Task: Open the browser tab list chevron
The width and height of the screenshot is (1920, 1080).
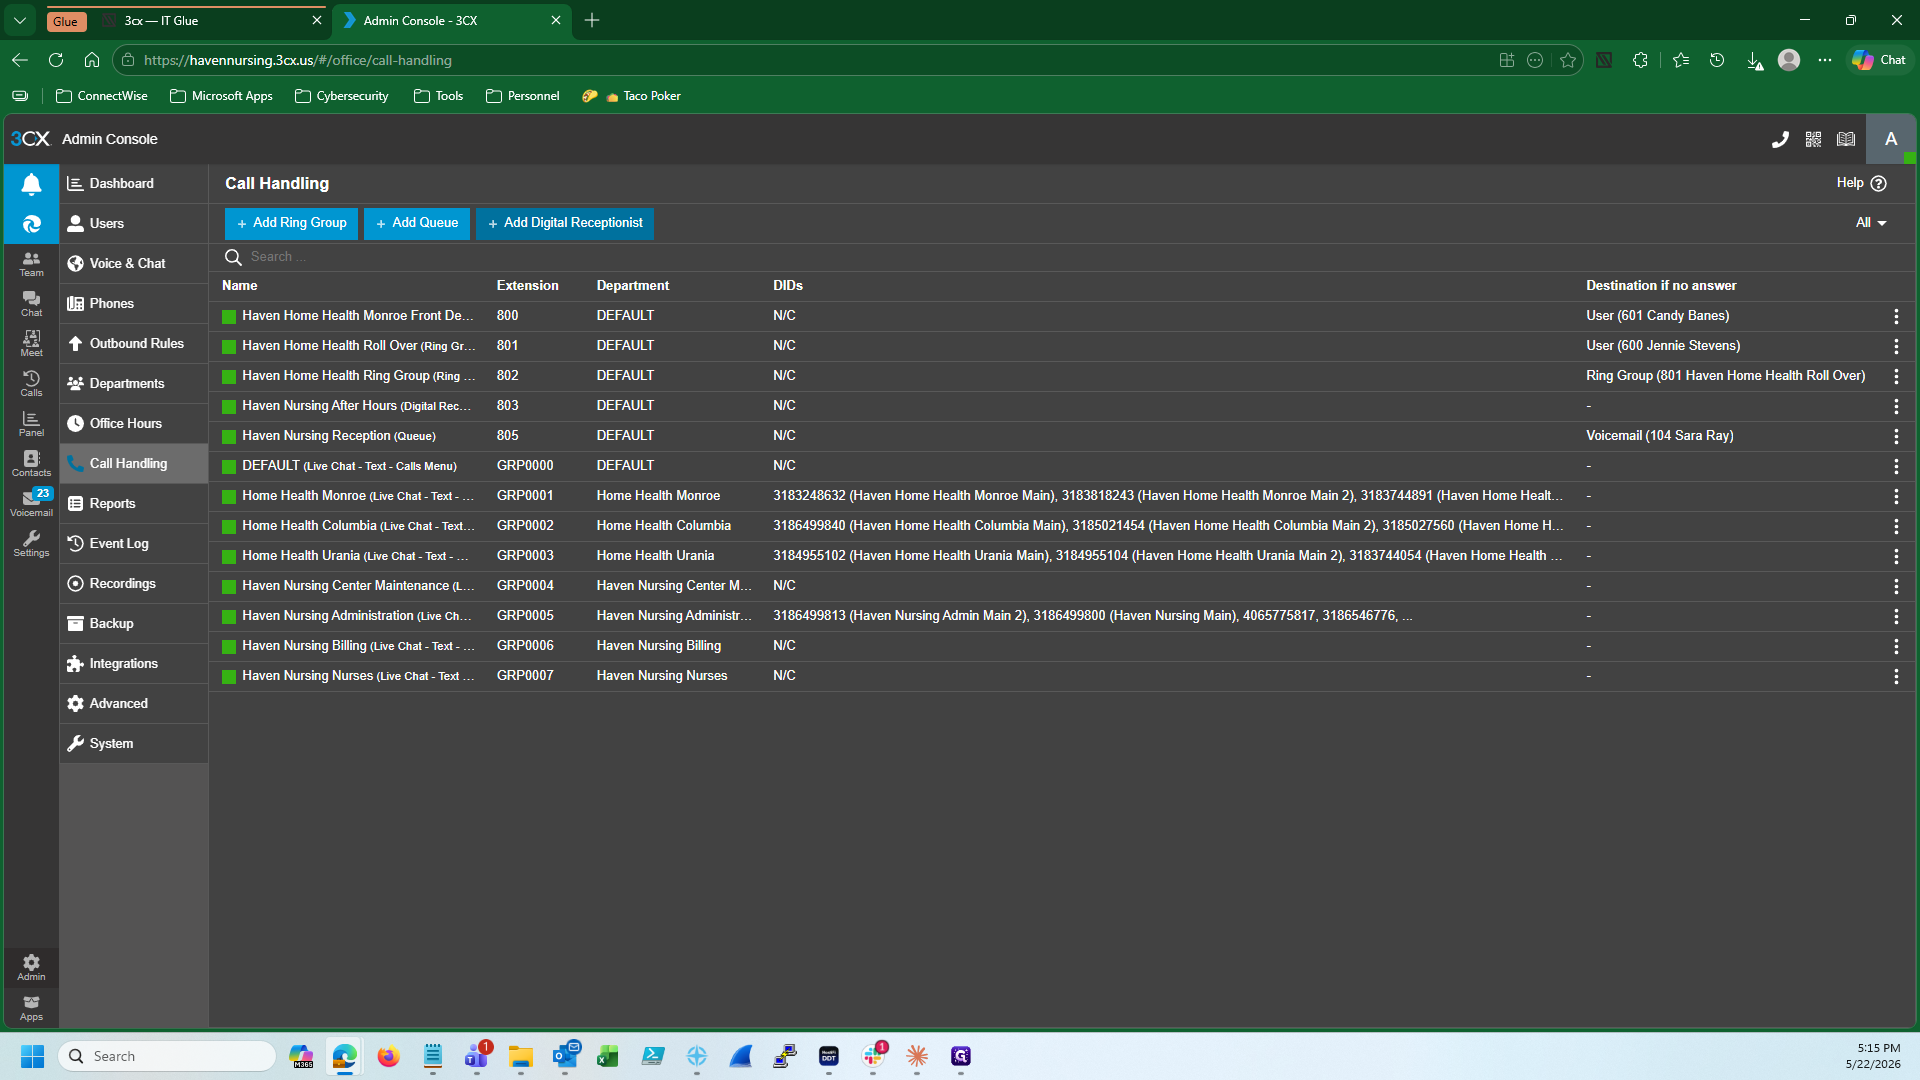Action: [x=19, y=20]
